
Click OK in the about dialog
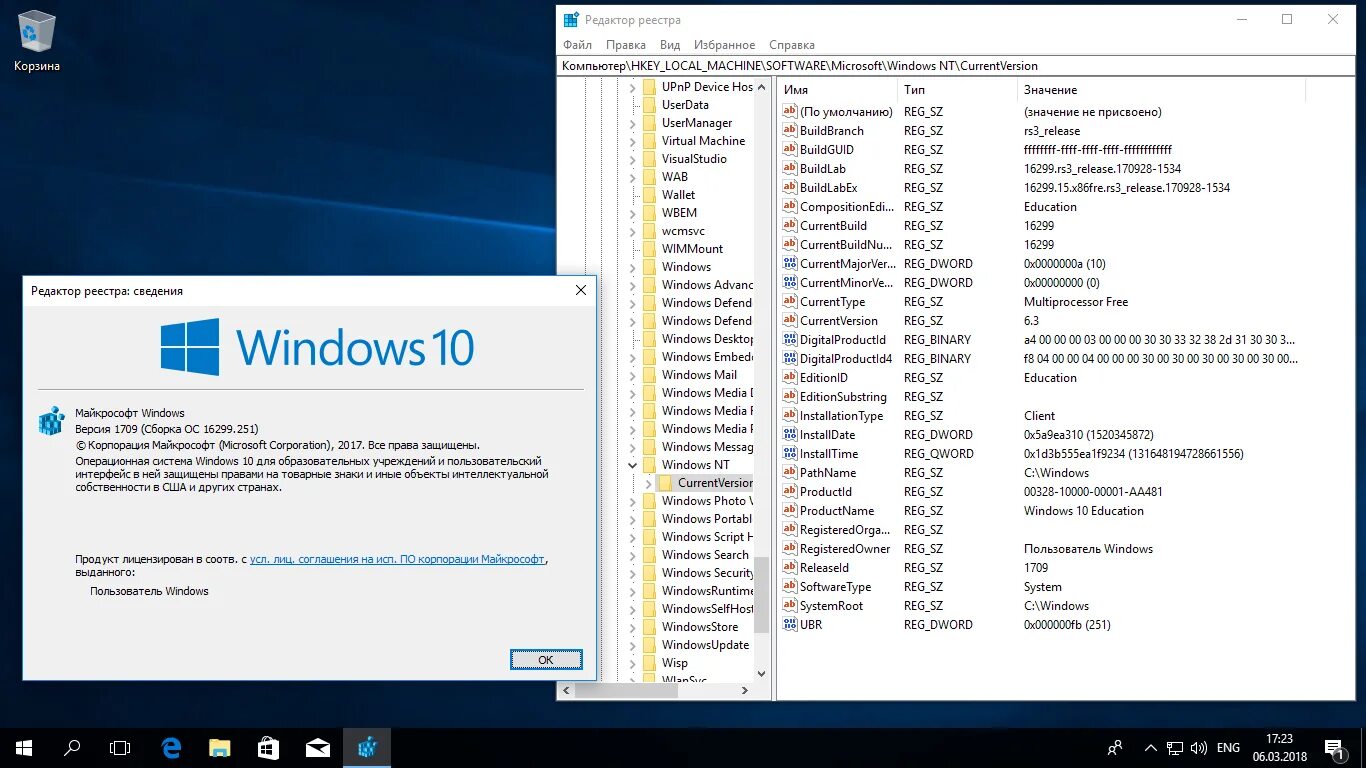point(546,660)
